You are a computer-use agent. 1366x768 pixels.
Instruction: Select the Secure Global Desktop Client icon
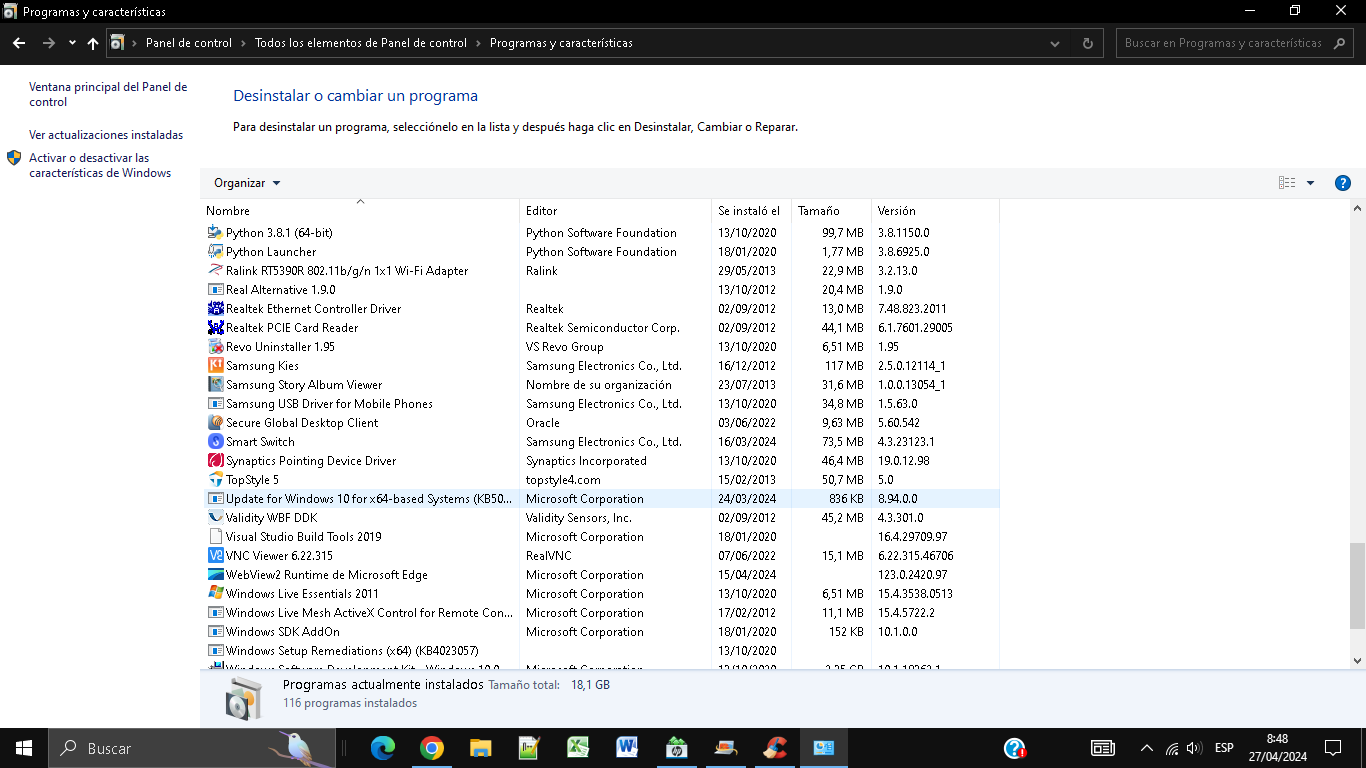point(215,423)
